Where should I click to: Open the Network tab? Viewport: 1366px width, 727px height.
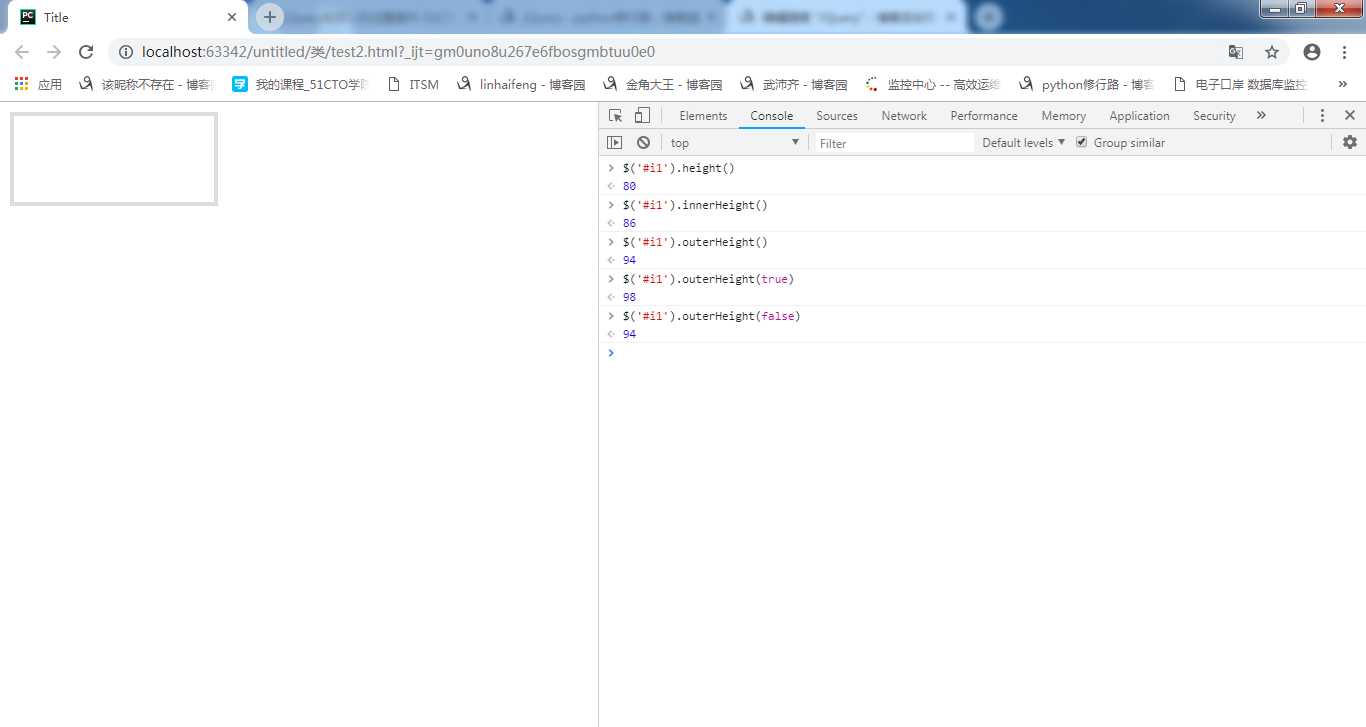(x=904, y=116)
